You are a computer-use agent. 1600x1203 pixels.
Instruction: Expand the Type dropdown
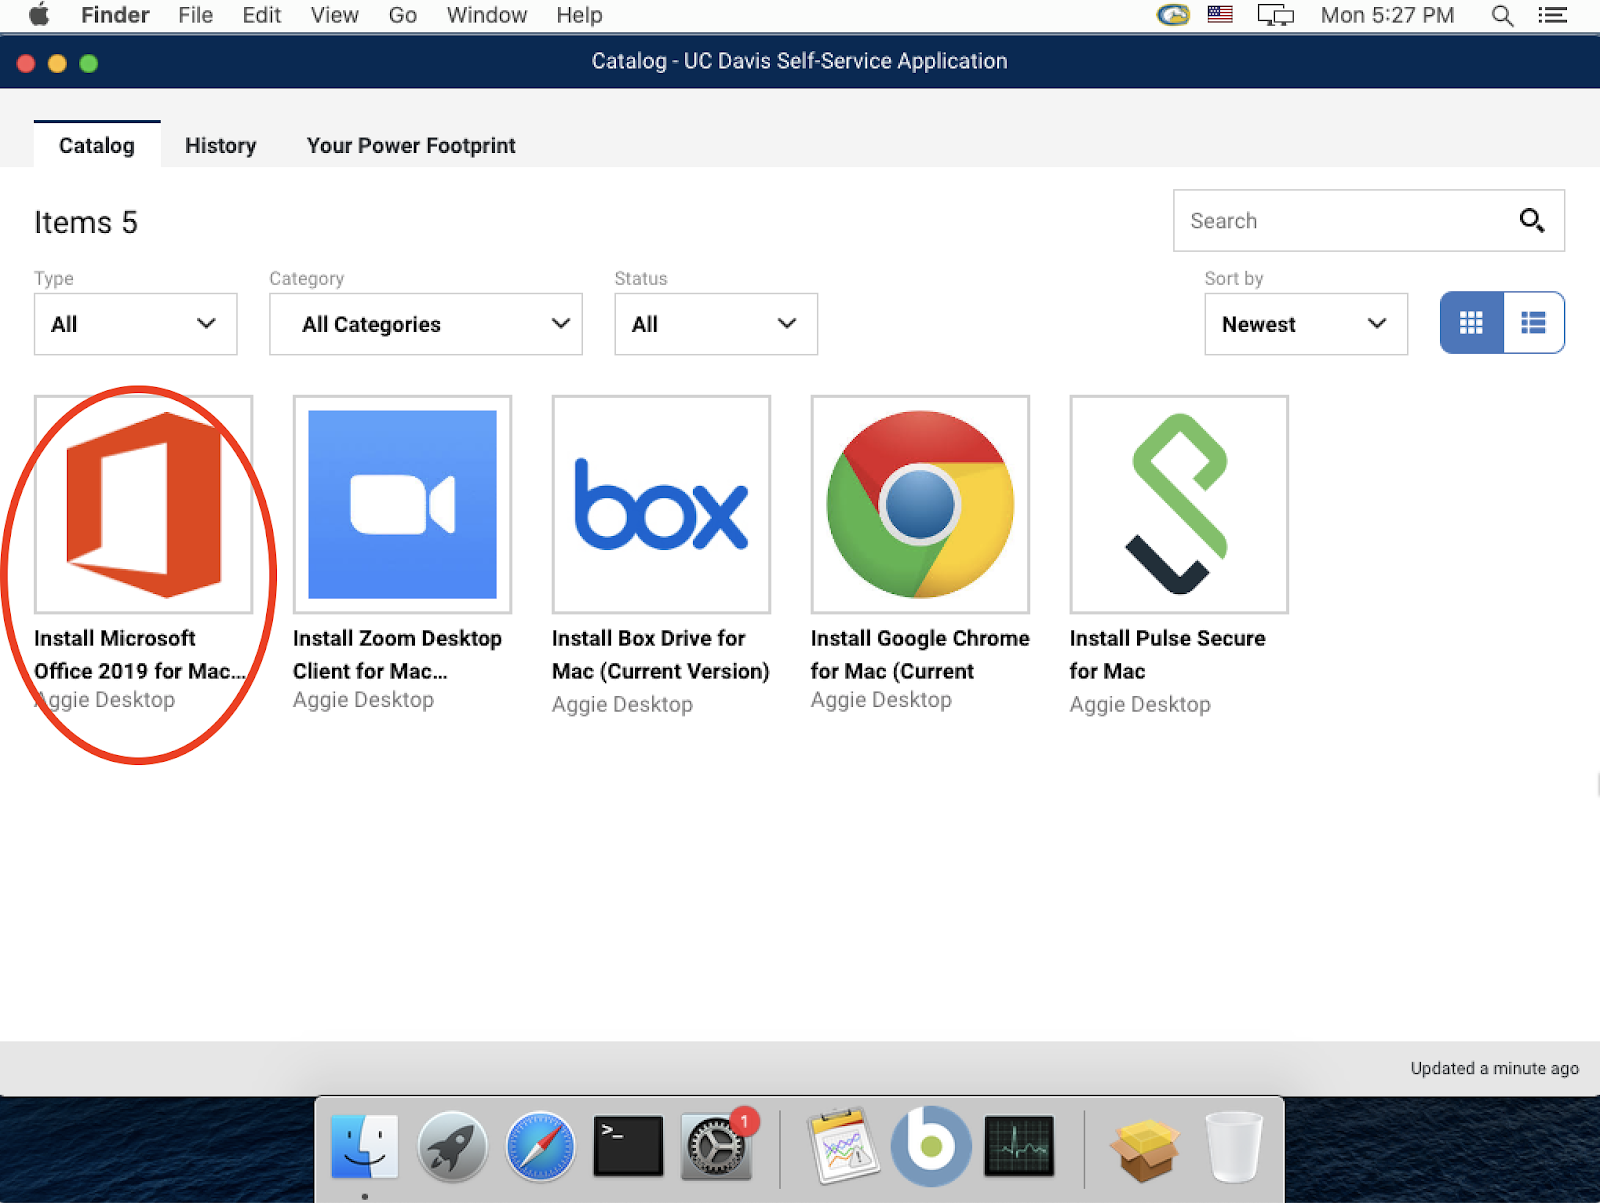(135, 324)
